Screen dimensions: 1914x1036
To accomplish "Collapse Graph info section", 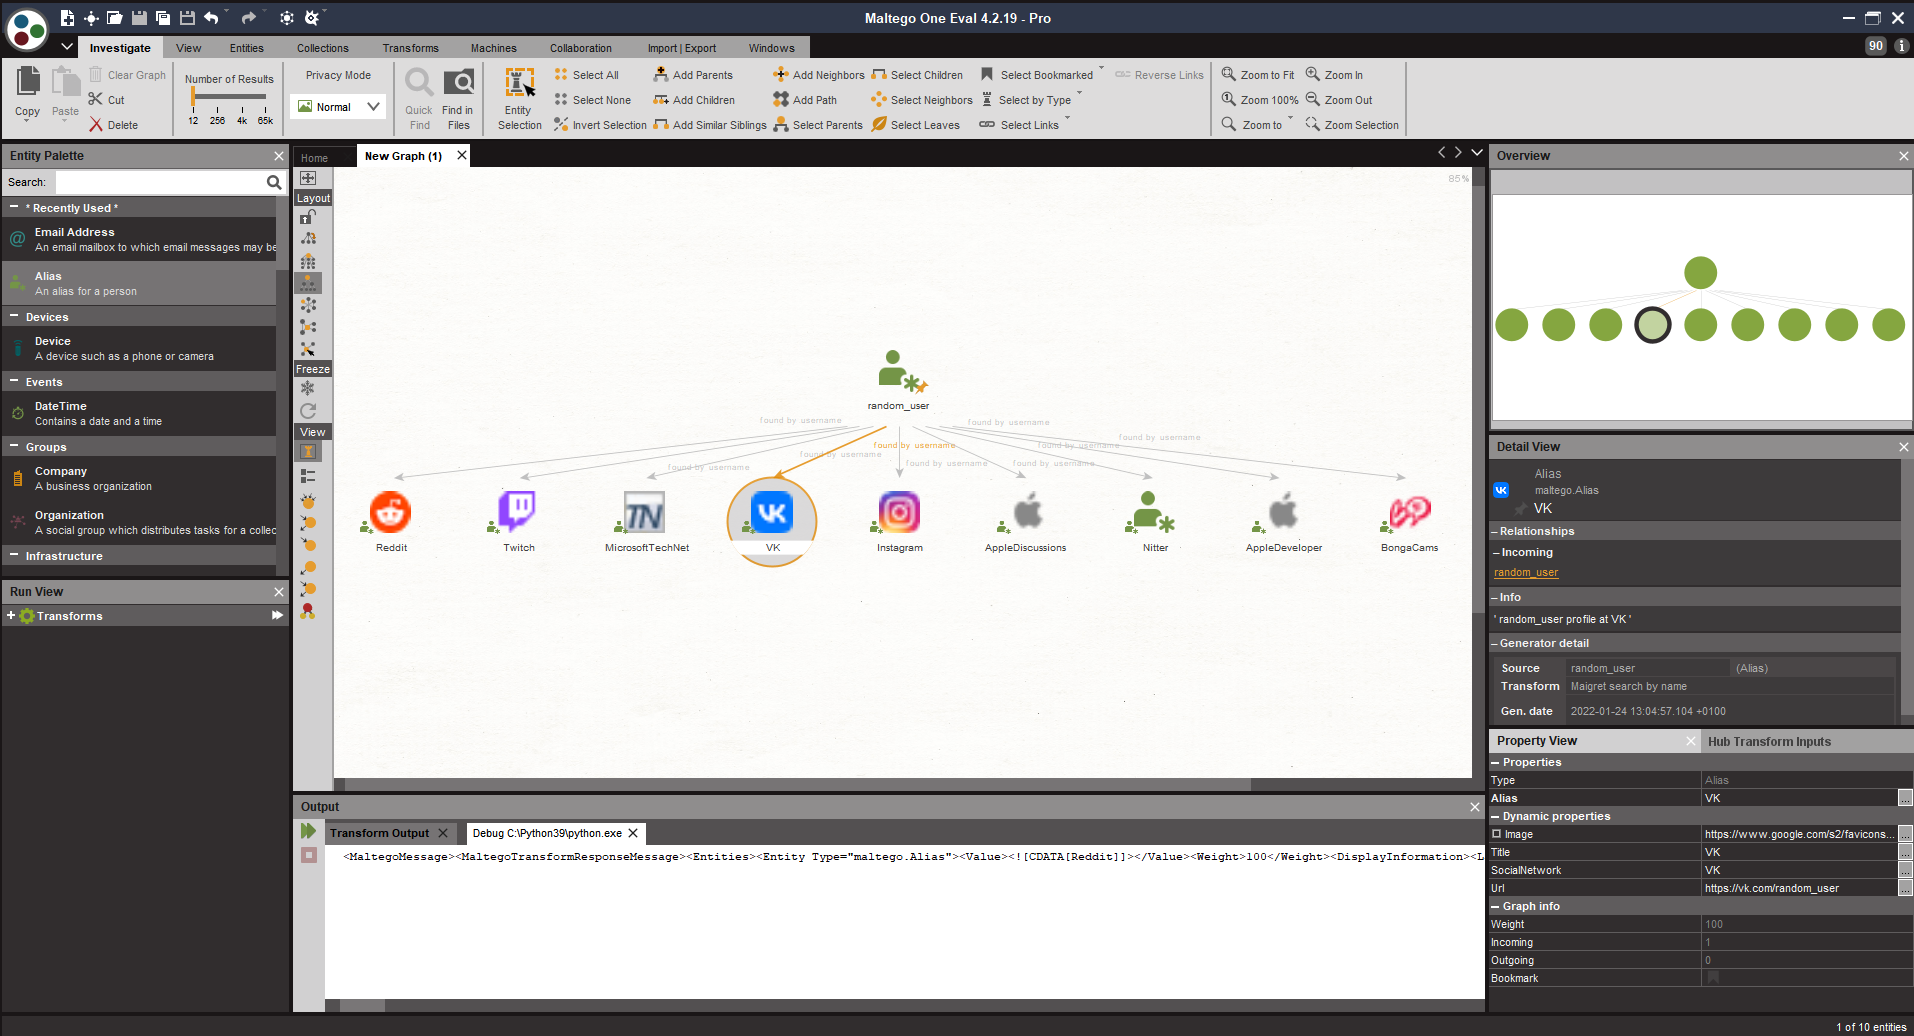I will 1496,906.
